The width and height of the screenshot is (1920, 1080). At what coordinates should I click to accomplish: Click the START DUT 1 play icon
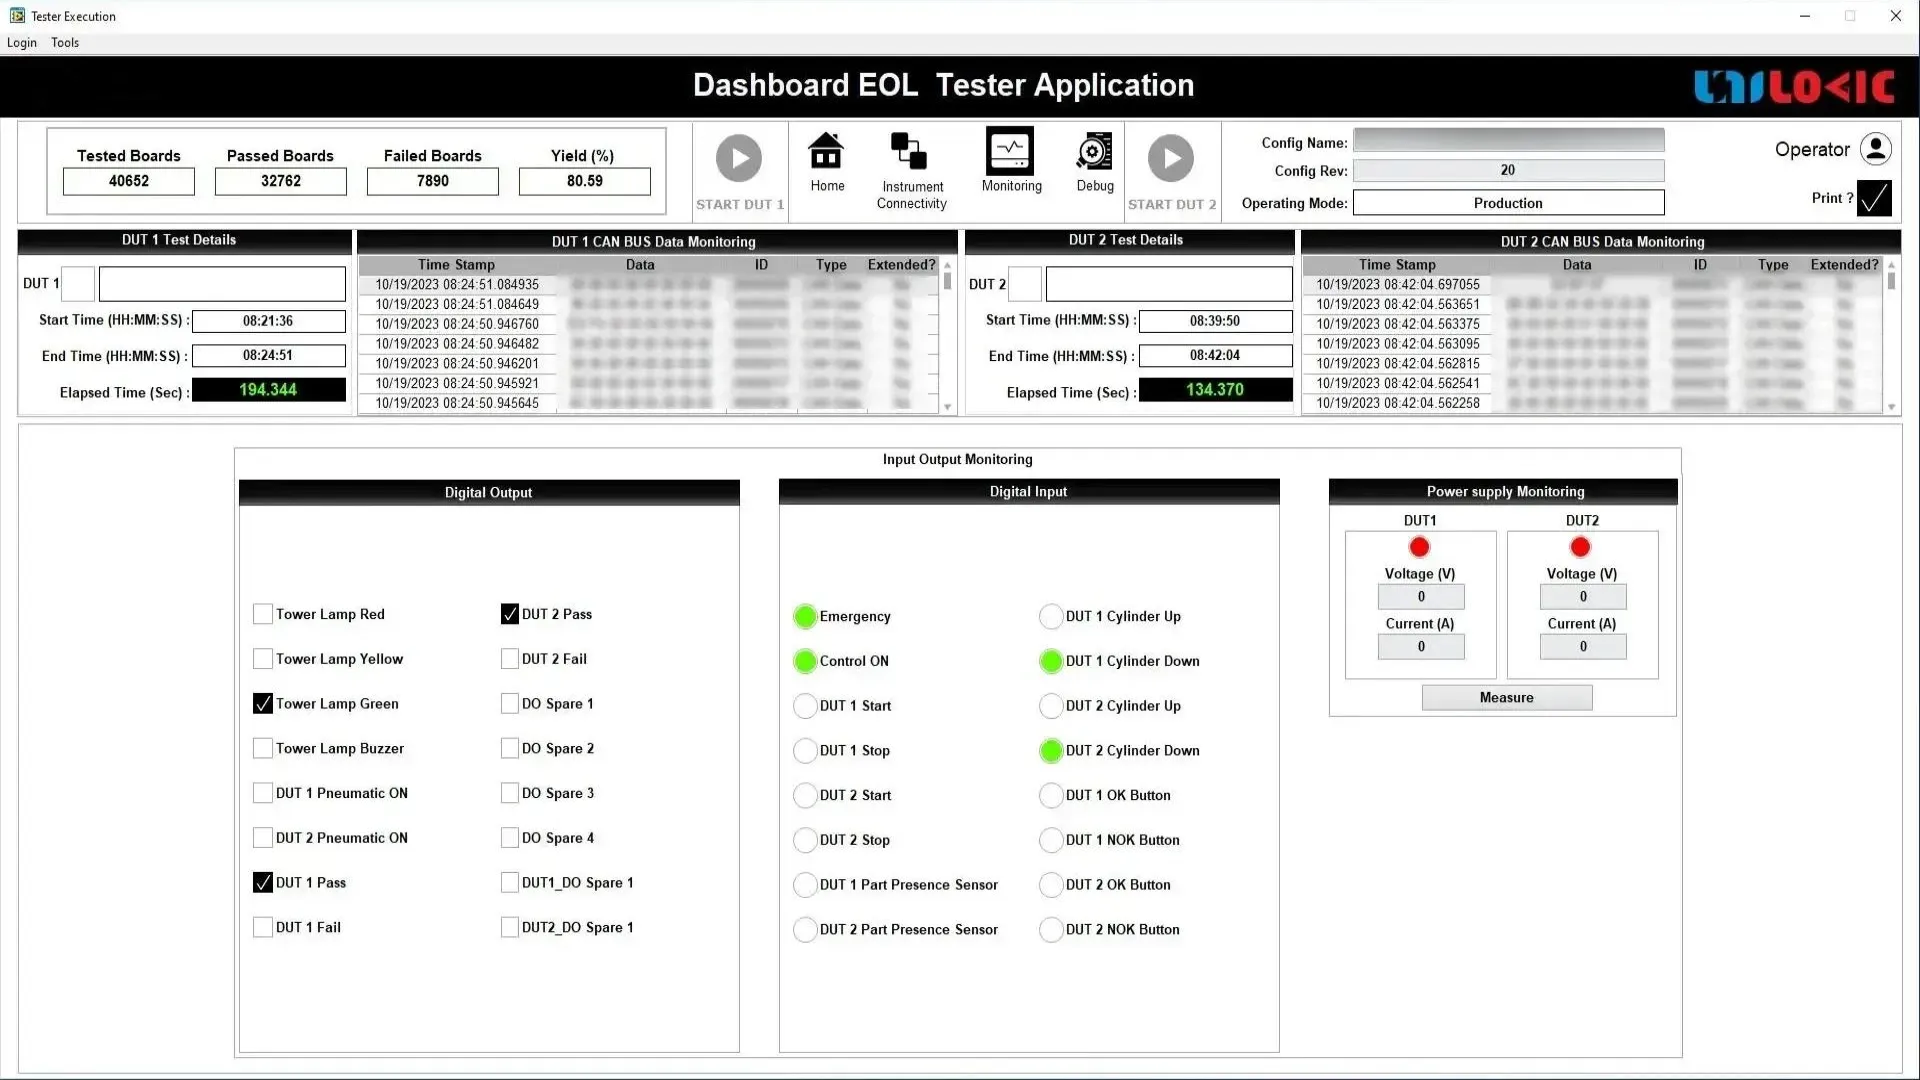point(739,159)
